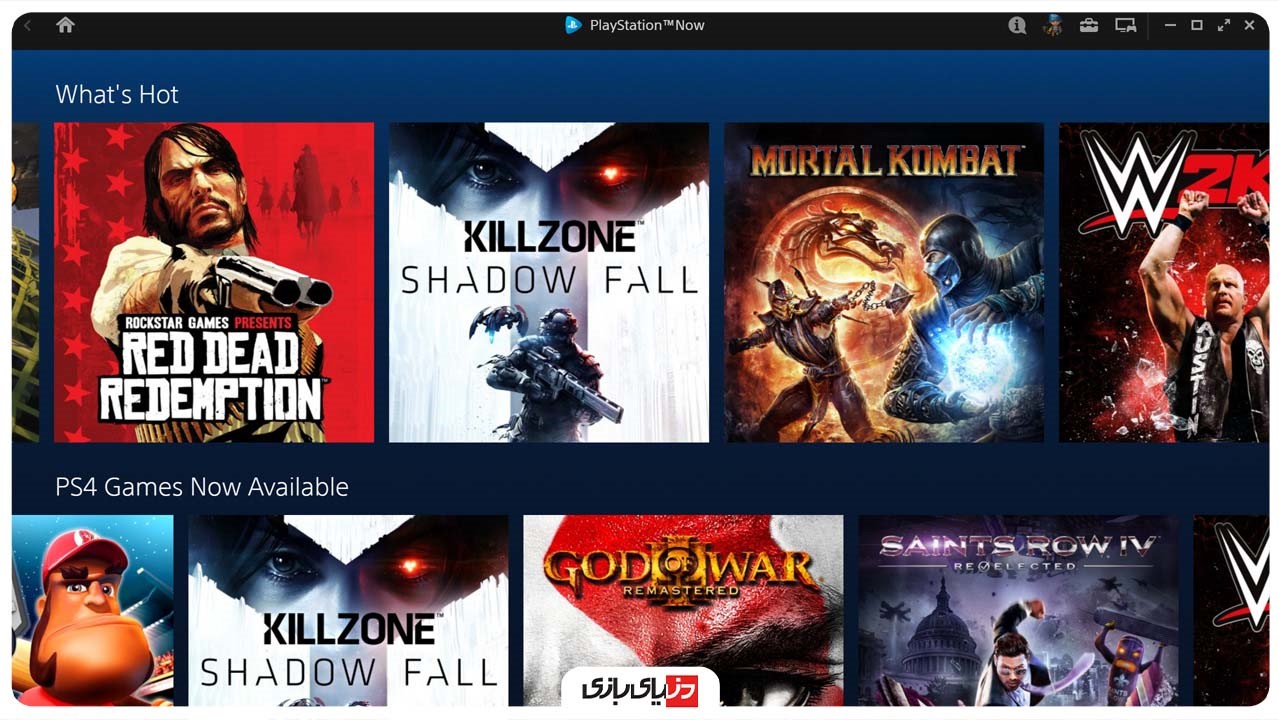Click the PlayStation Now logo icon
Screen dimensions: 1279x720
click(x=573, y=25)
